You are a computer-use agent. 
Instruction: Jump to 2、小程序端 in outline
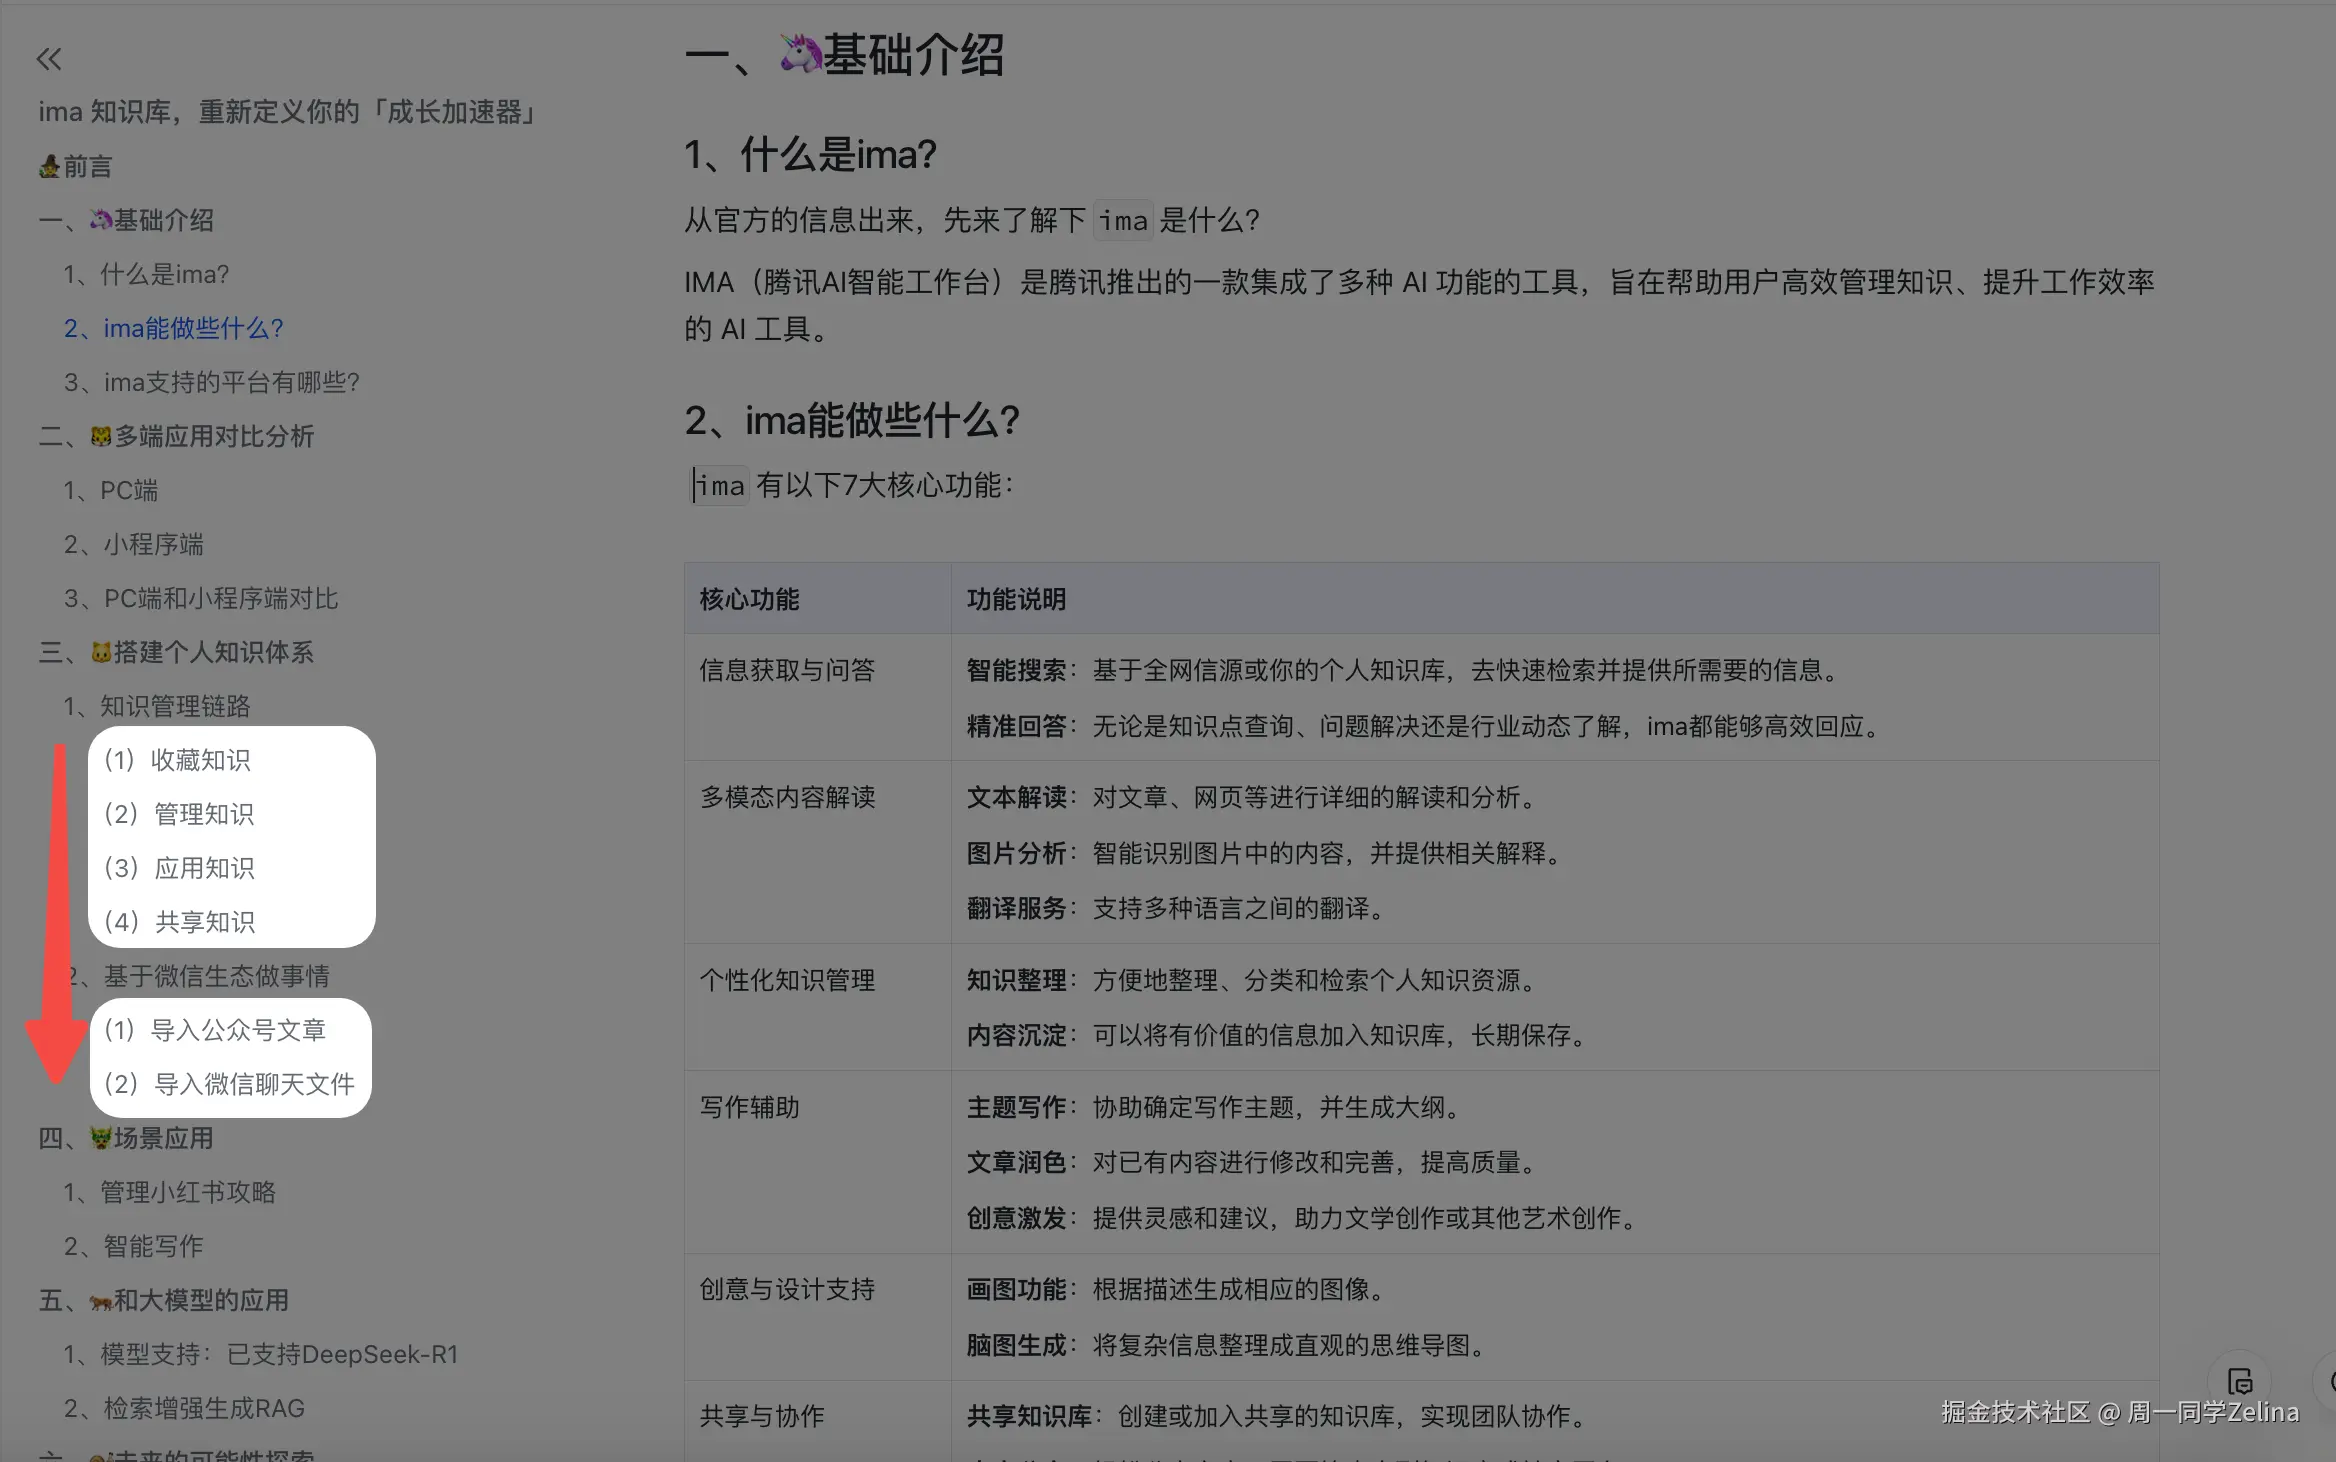(134, 544)
